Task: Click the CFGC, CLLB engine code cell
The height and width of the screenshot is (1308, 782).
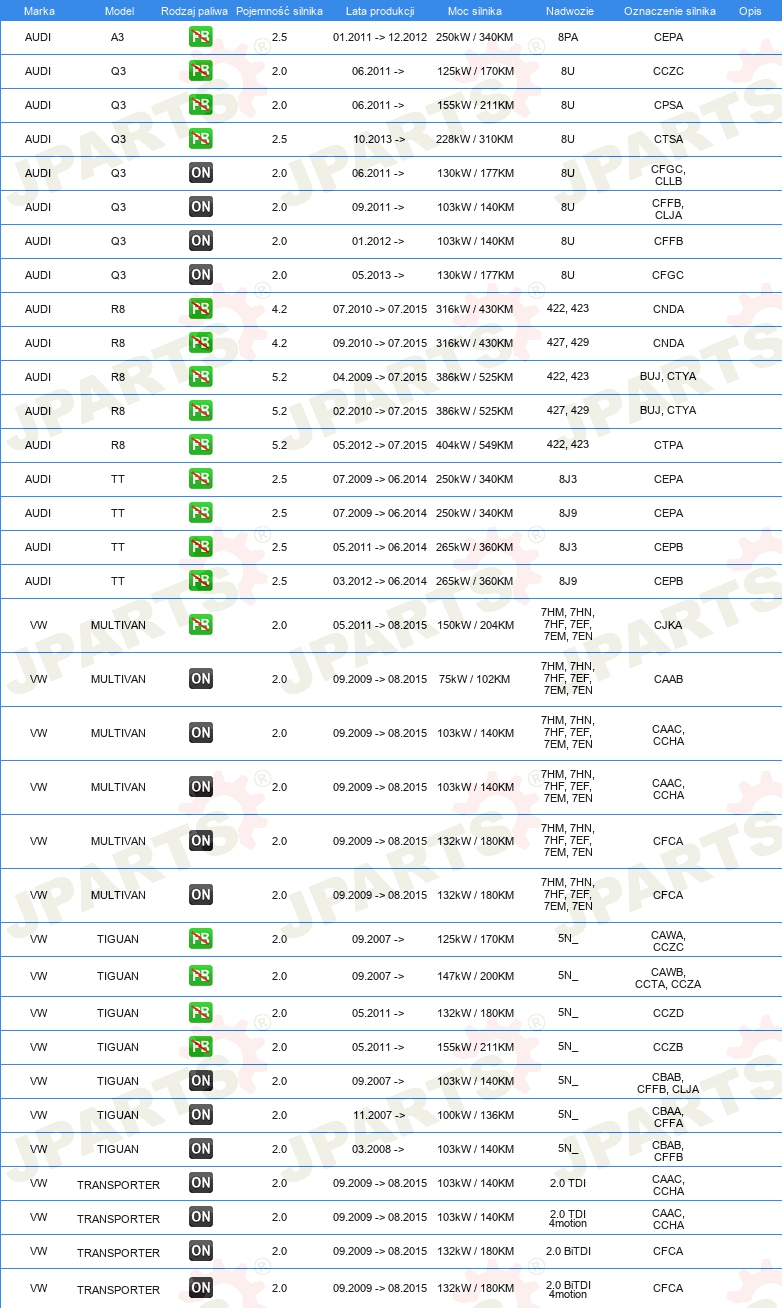Action: (668, 174)
